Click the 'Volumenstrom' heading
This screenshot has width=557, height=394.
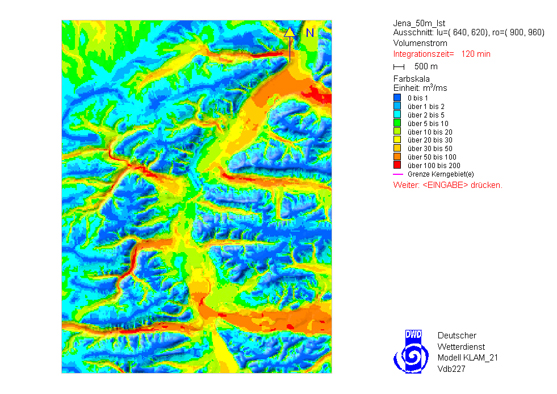[420, 43]
